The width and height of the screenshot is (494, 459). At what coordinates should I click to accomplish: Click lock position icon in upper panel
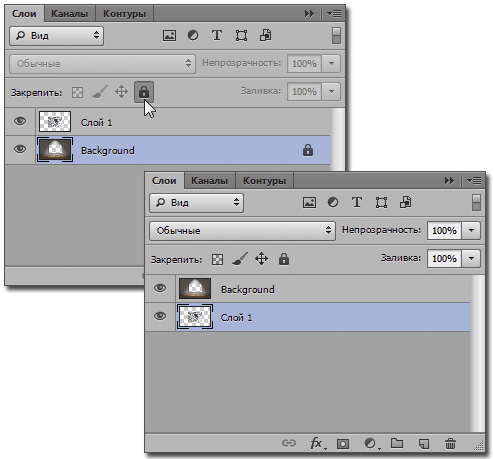click(x=121, y=92)
